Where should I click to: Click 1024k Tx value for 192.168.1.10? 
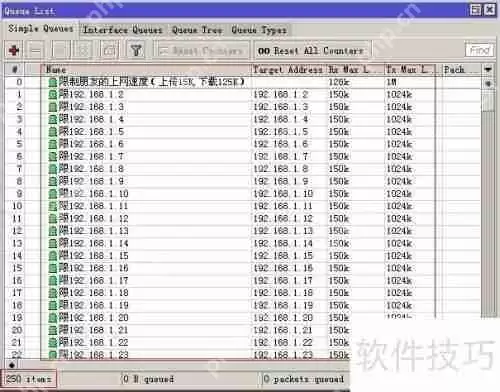(x=399, y=194)
